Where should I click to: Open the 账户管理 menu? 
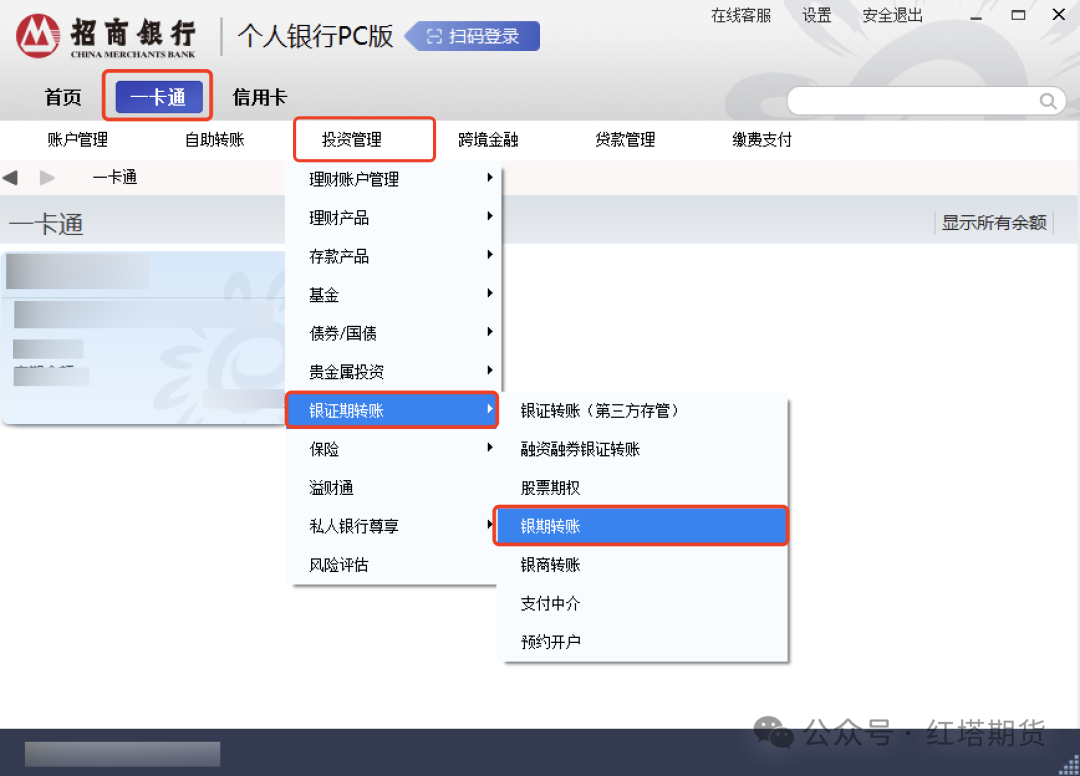point(77,140)
